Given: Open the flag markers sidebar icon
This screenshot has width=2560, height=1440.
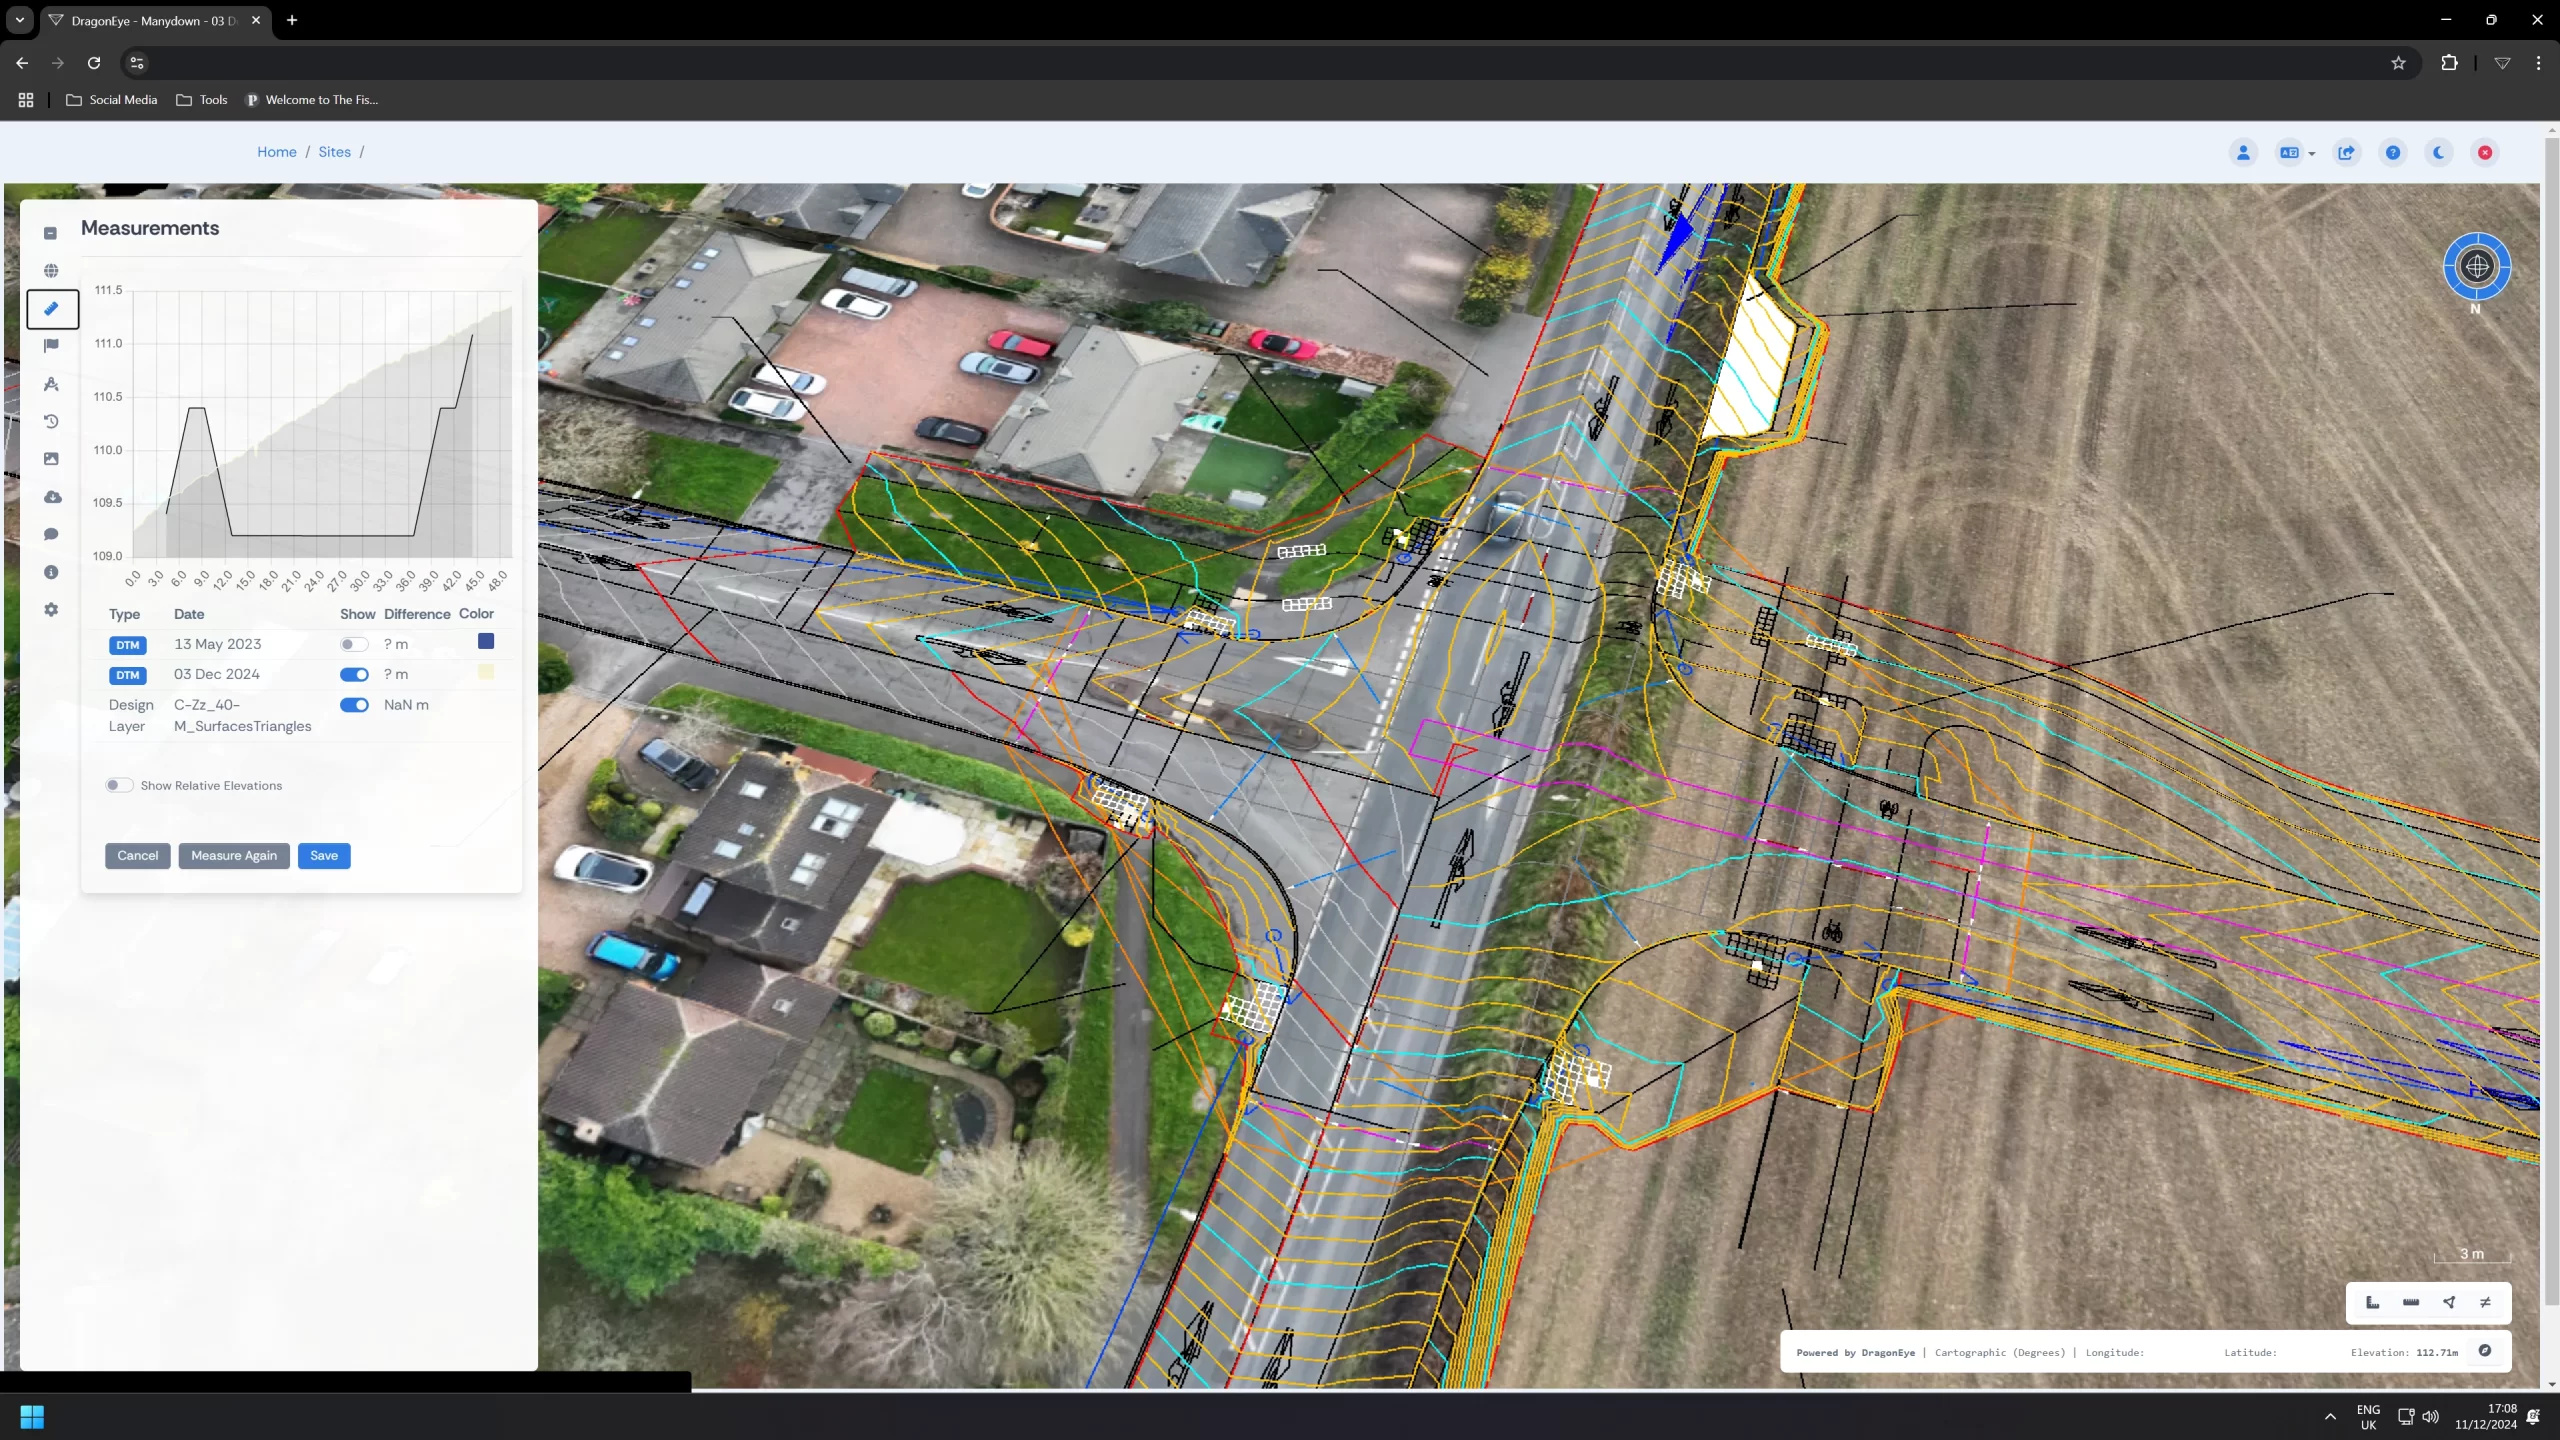Looking at the screenshot, I should 51,346.
